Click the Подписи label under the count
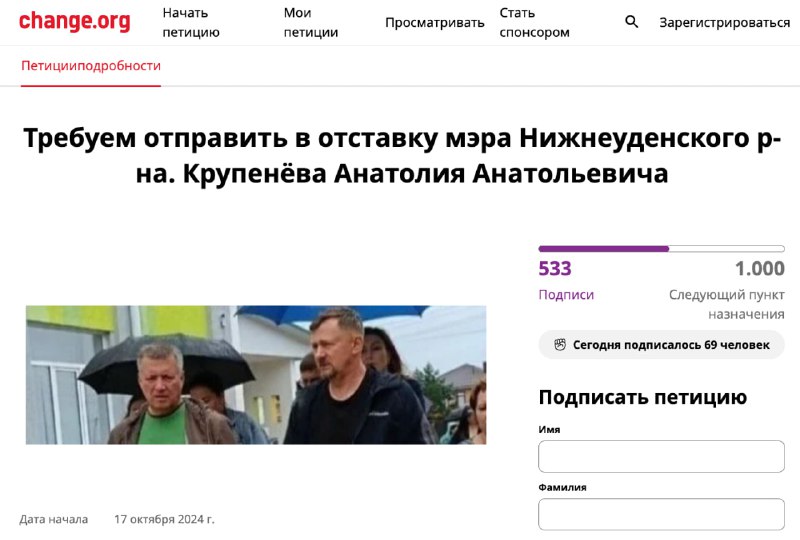800x540 pixels. tap(566, 294)
